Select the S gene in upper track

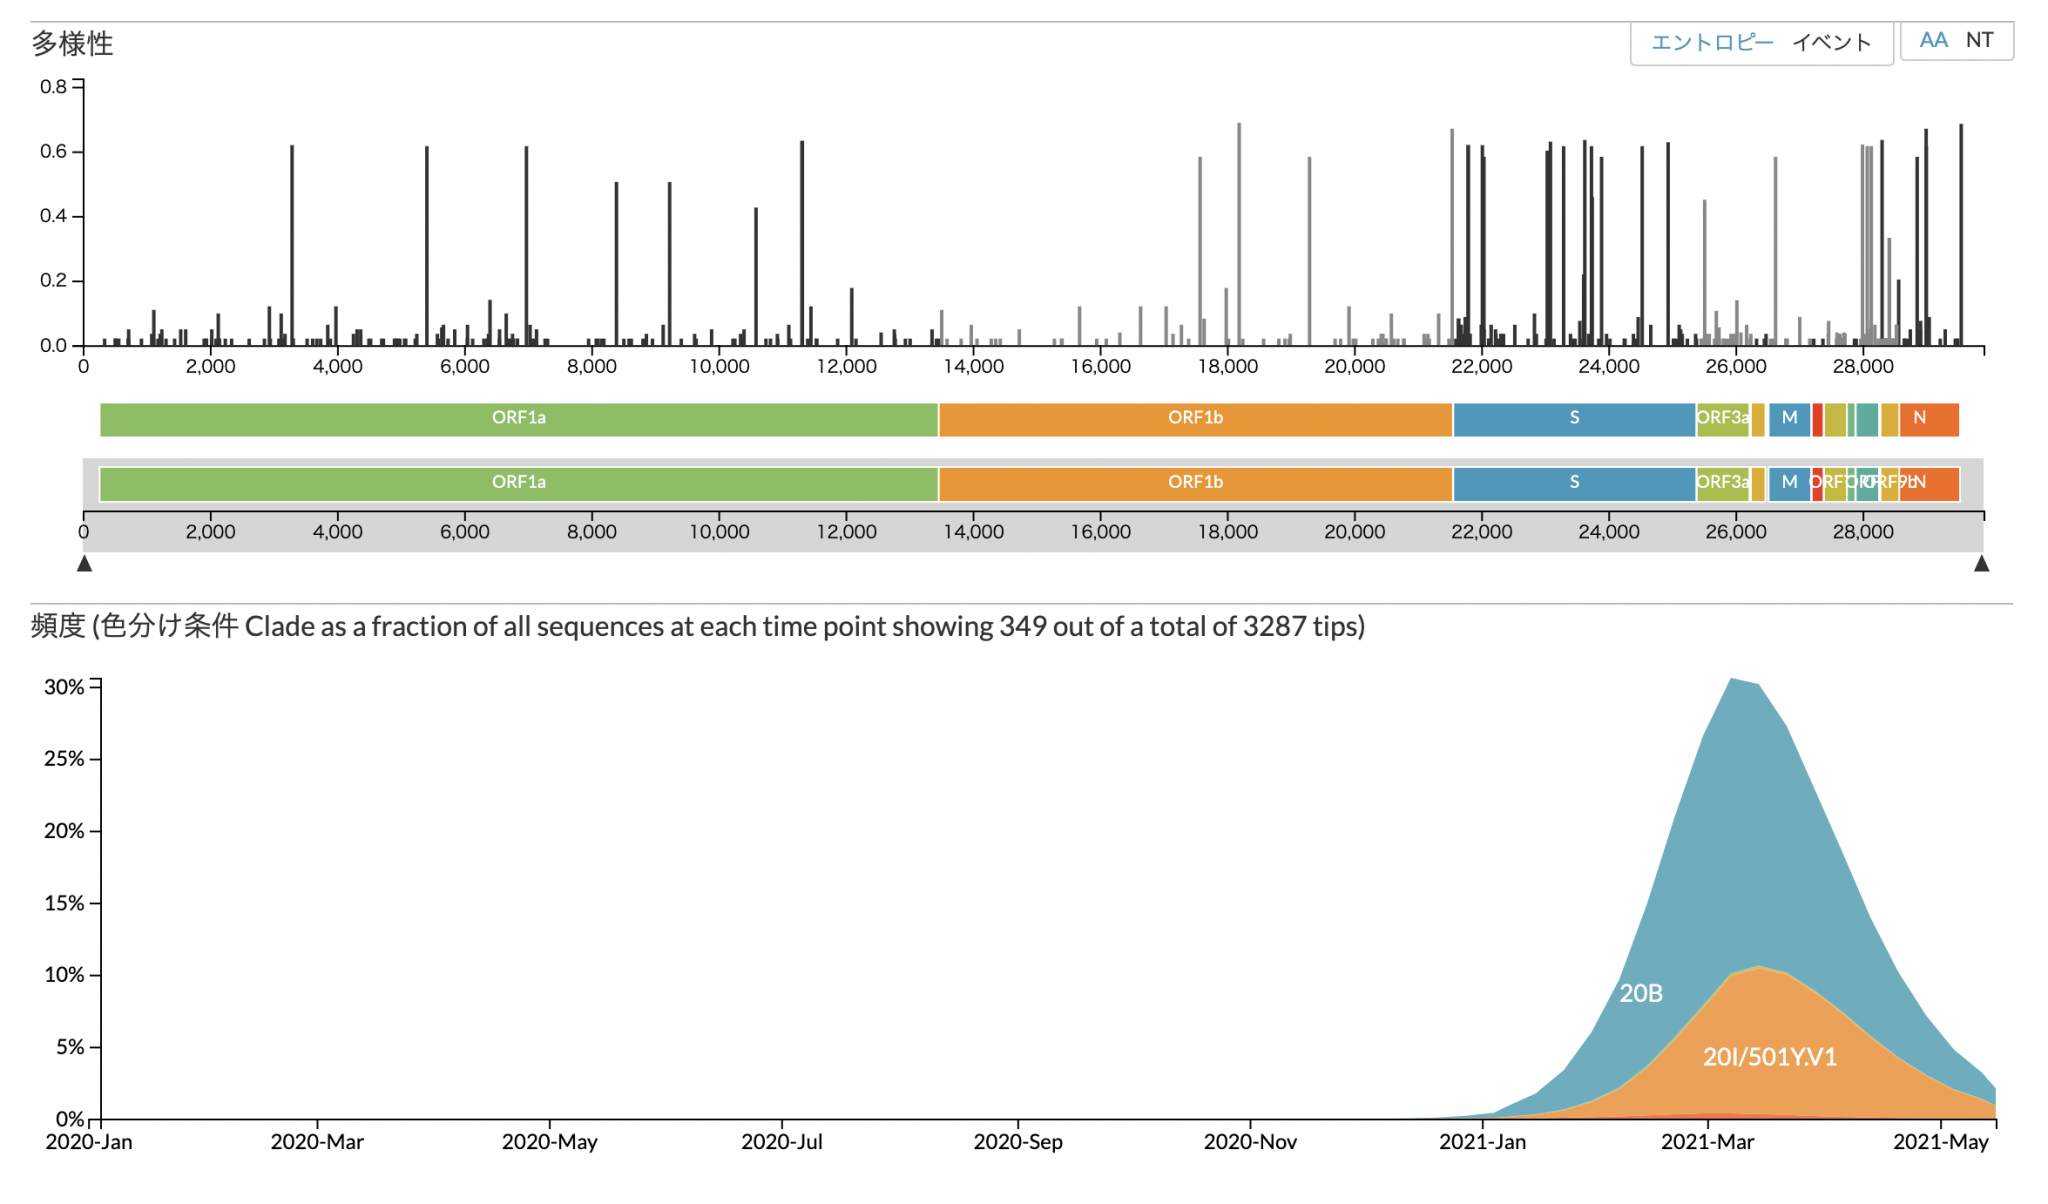pyautogui.click(x=1574, y=419)
